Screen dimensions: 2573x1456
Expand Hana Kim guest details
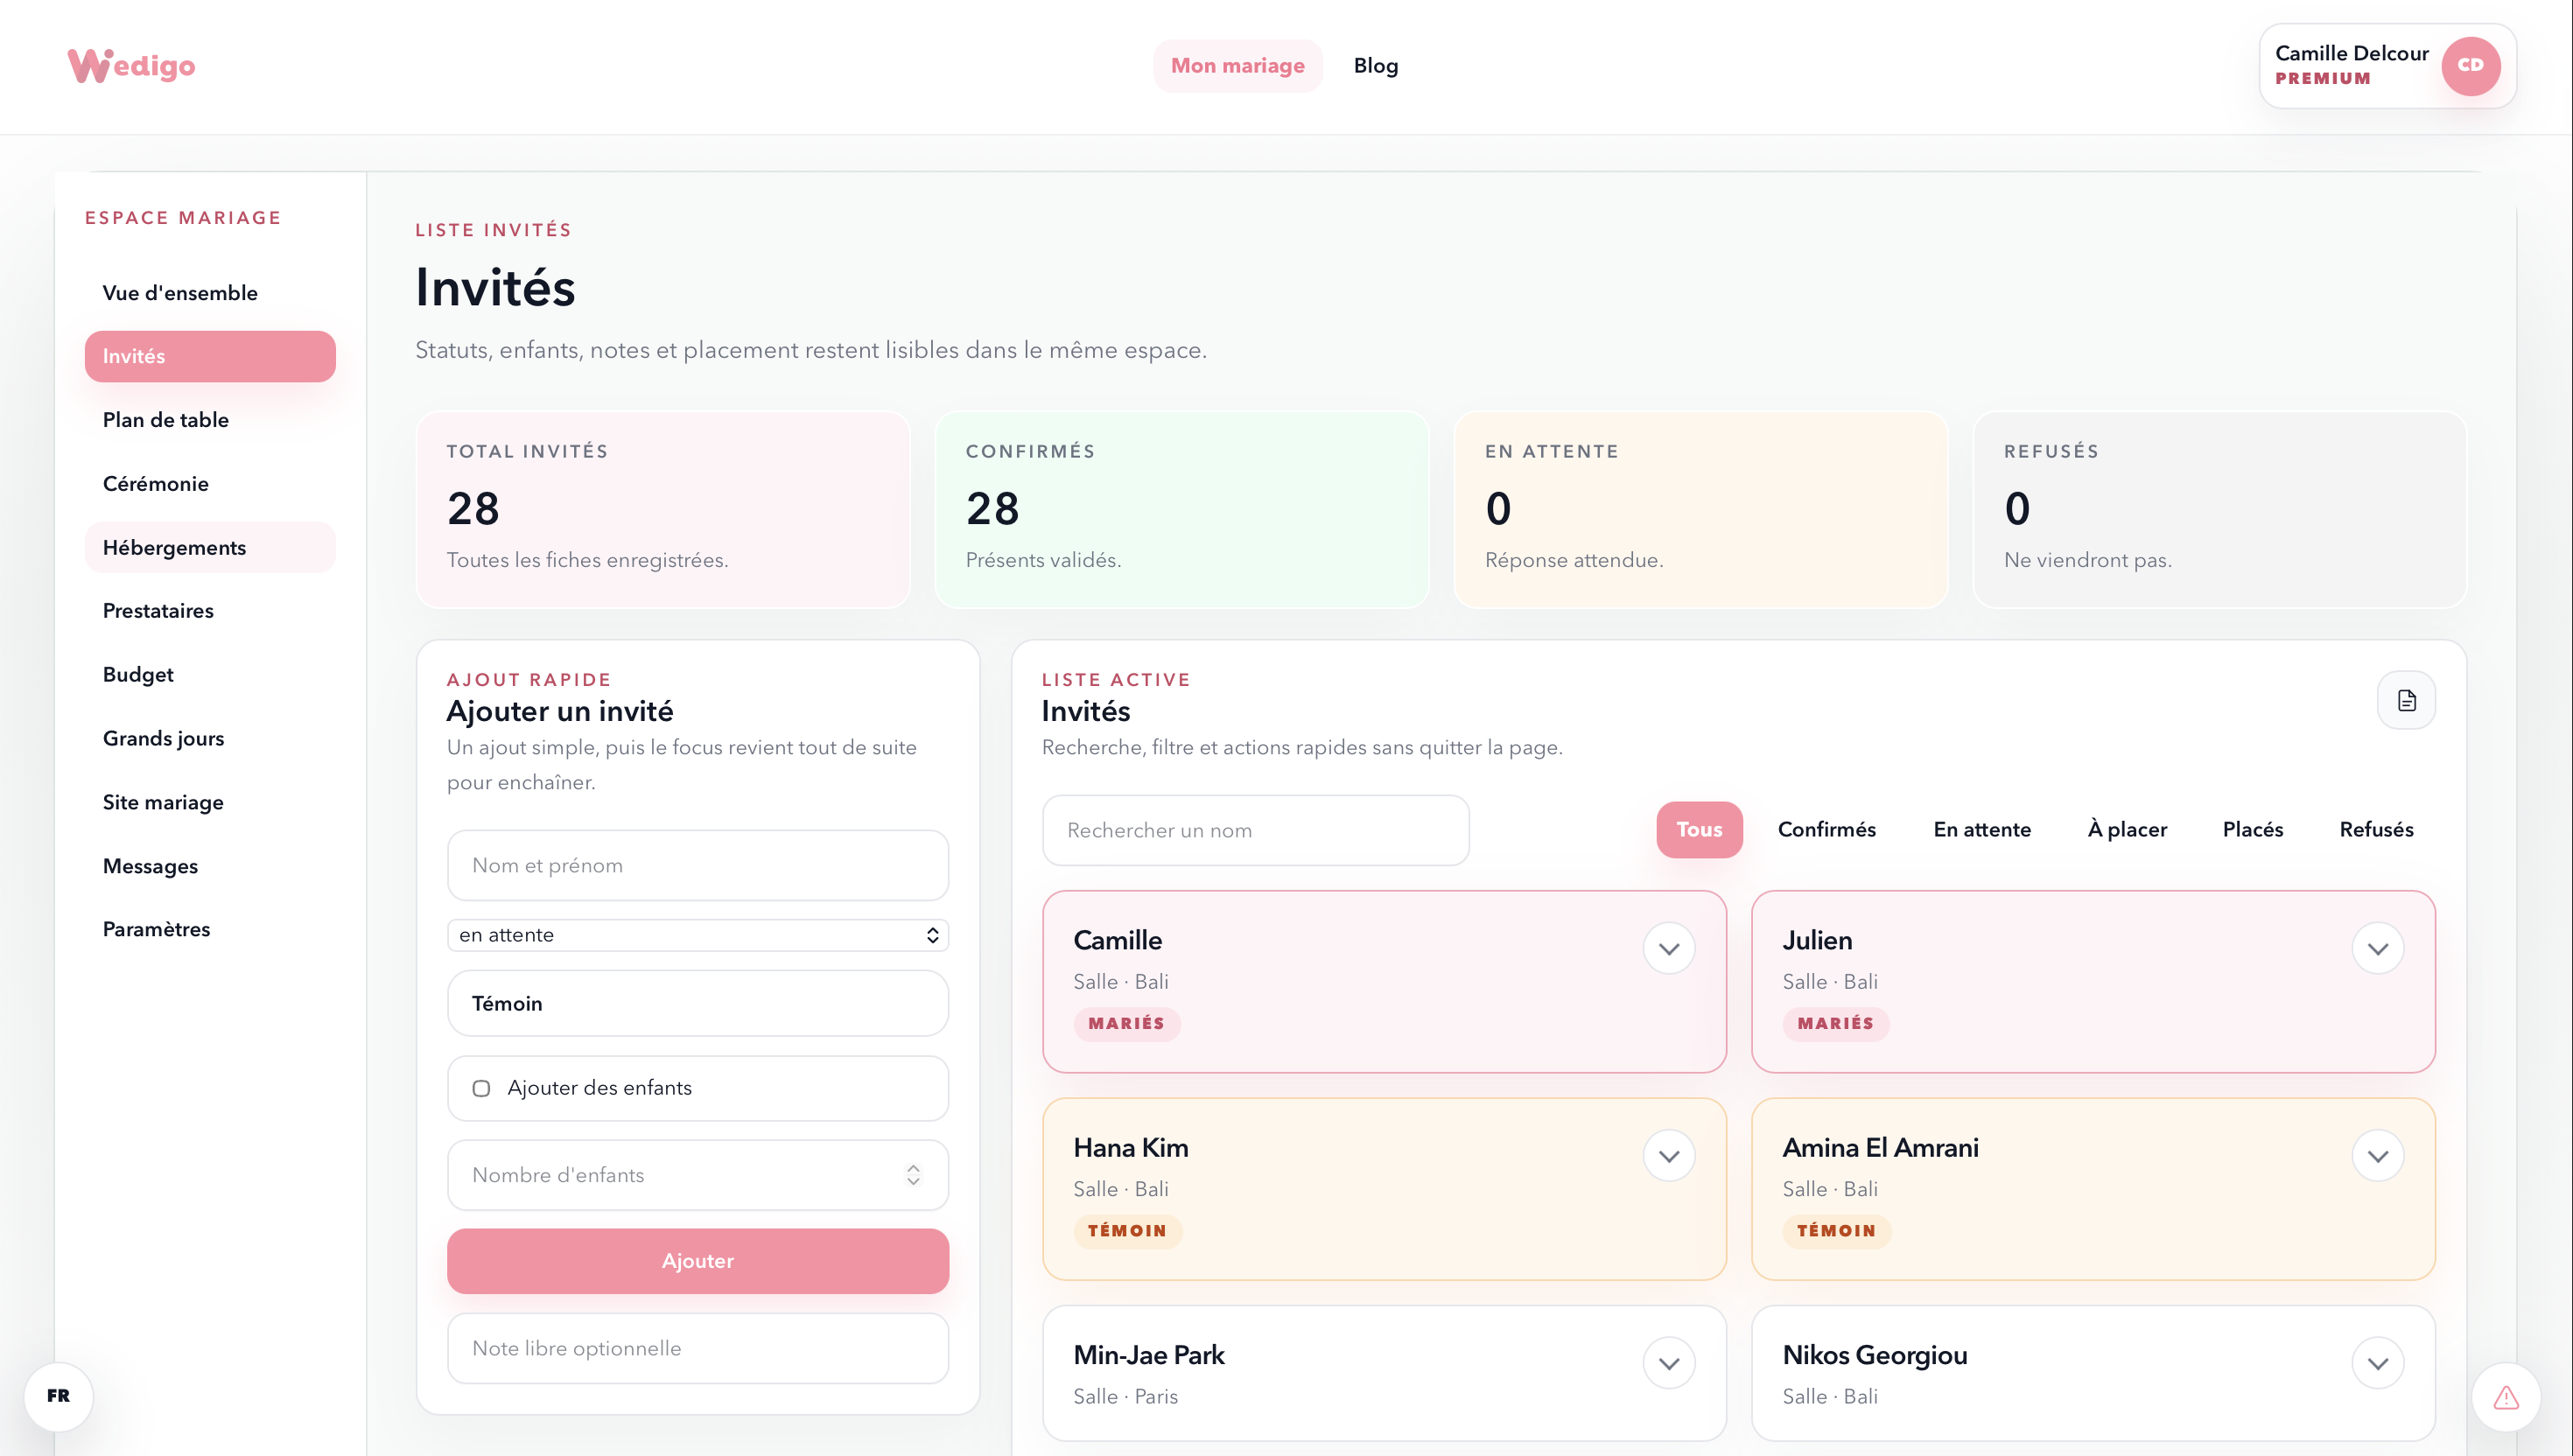(x=1669, y=1156)
